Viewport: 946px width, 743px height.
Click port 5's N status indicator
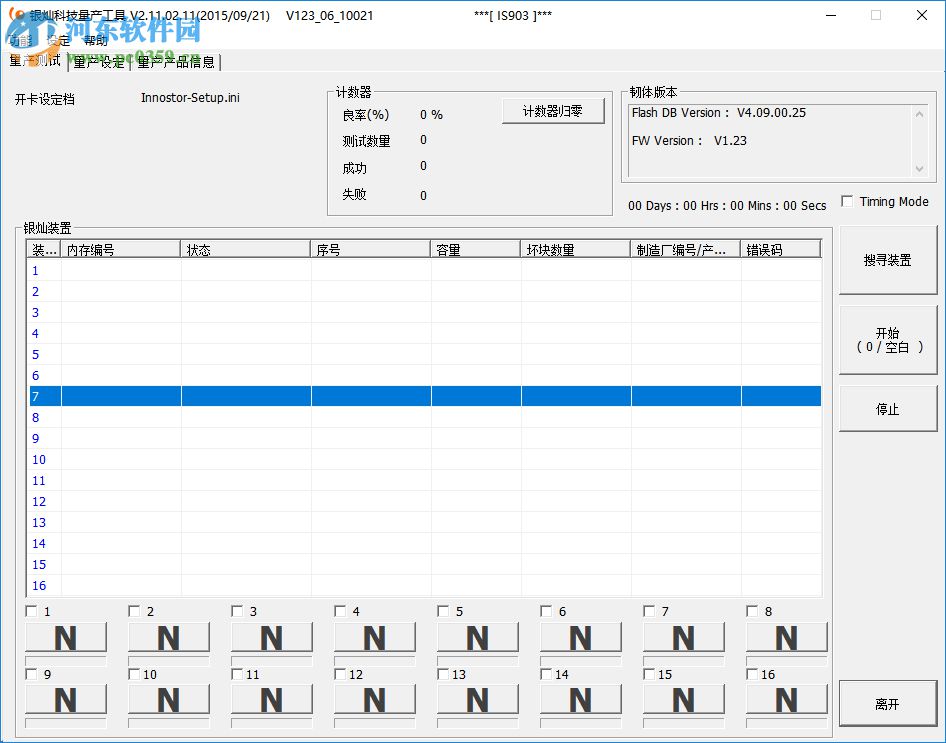tap(477, 637)
